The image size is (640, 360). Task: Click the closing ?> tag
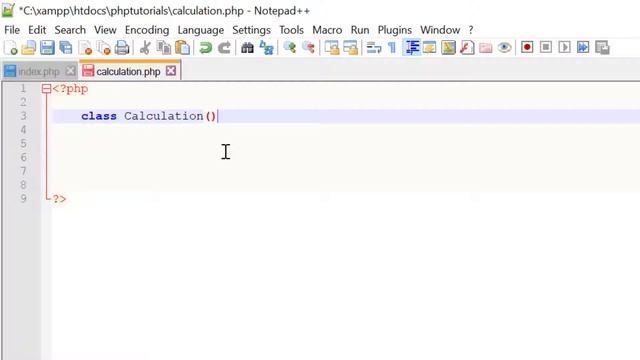pos(60,199)
